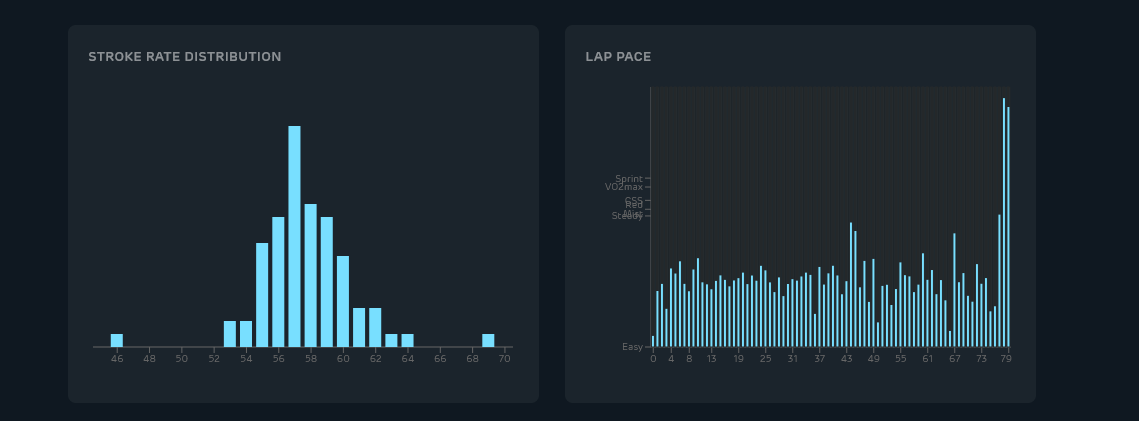This screenshot has height=421, width=1139.
Task: Click the Steady pace zone label
Action: click(628, 216)
